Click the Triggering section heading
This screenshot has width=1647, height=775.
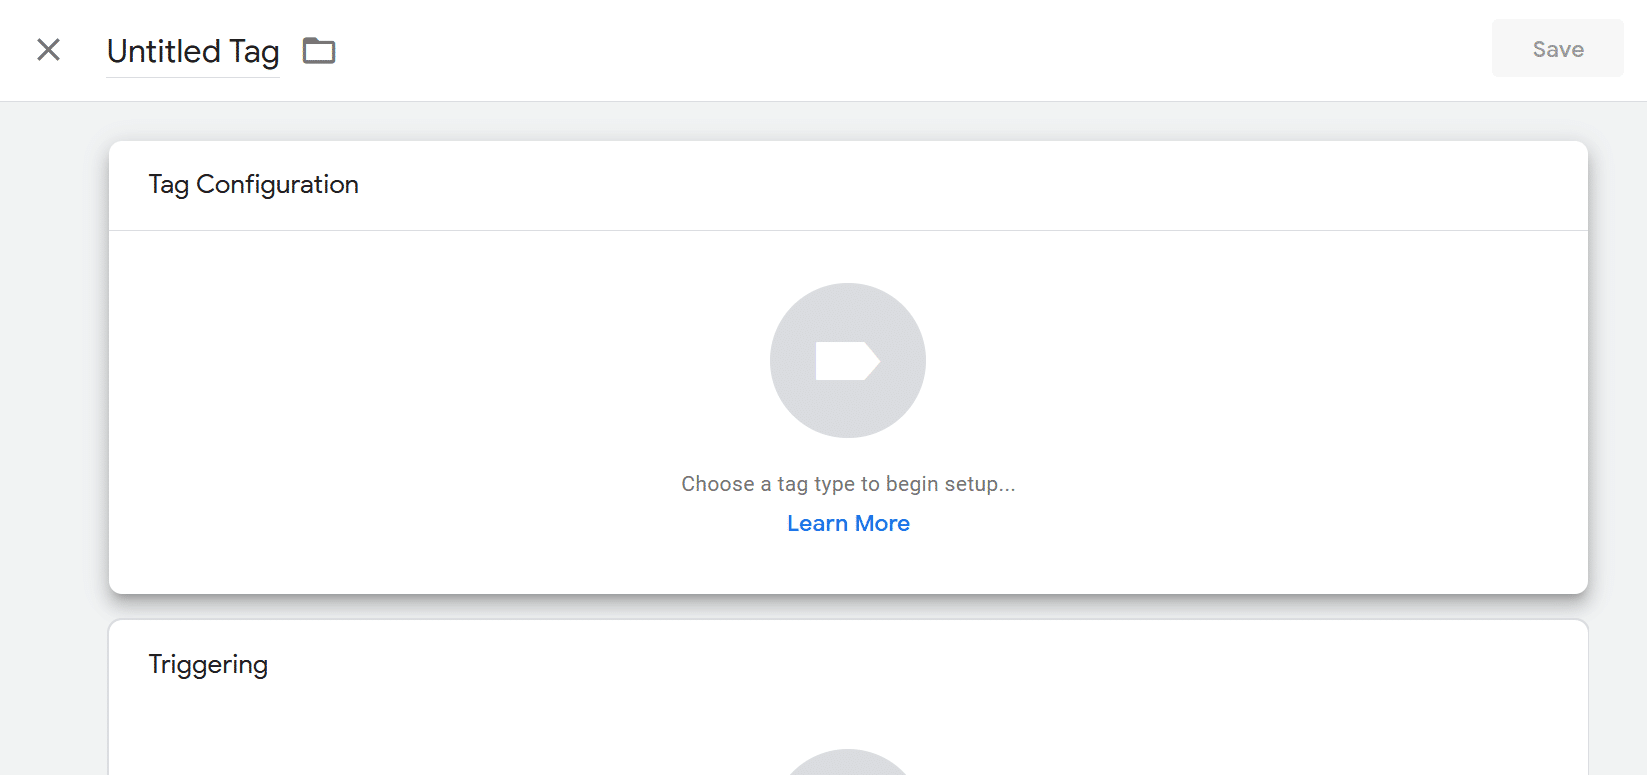(x=208, y=665)
